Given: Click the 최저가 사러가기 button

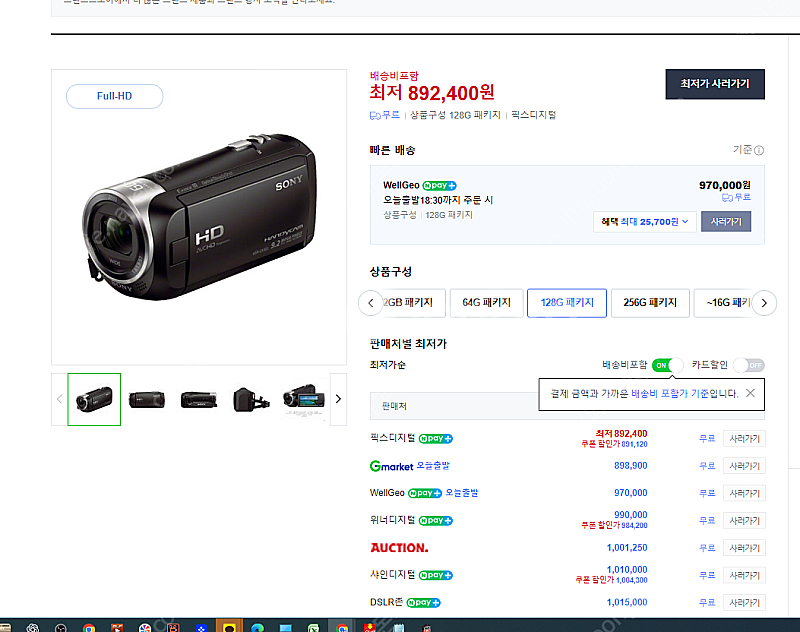Looking at the screenshot, I should click(715, 84).
